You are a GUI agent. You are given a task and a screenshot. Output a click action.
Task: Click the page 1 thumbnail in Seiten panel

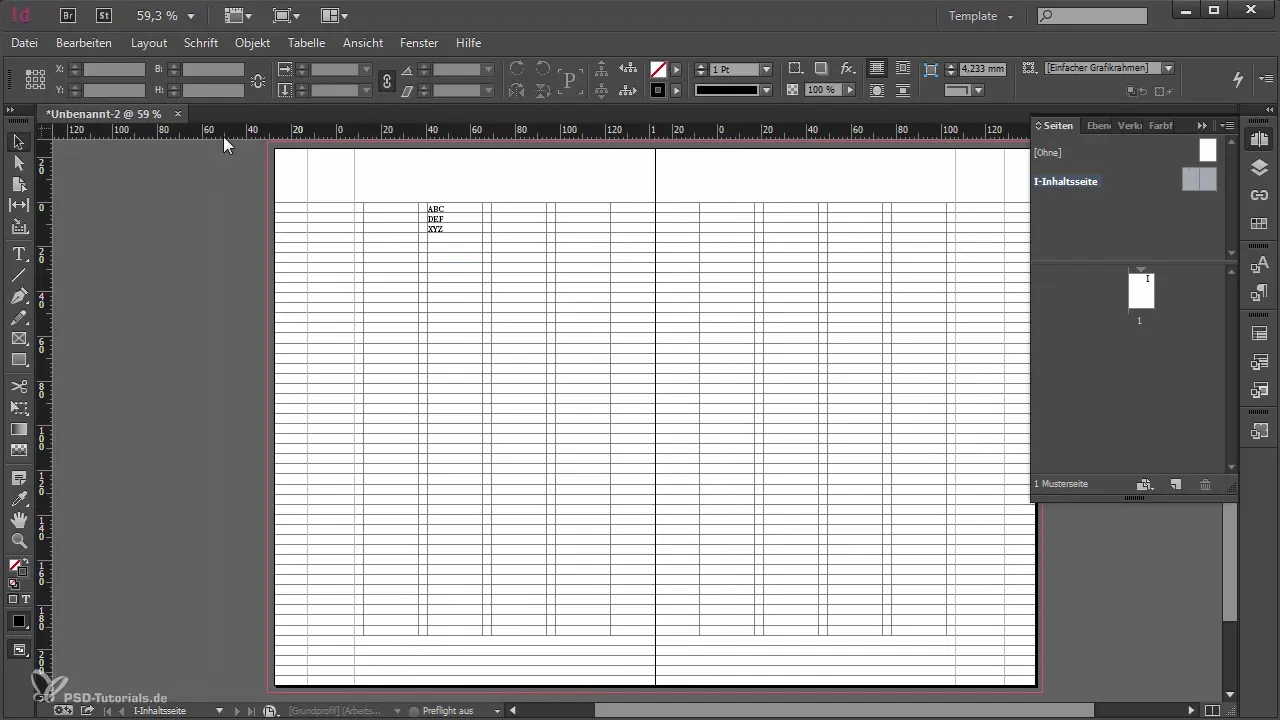tap(1141, 291)
